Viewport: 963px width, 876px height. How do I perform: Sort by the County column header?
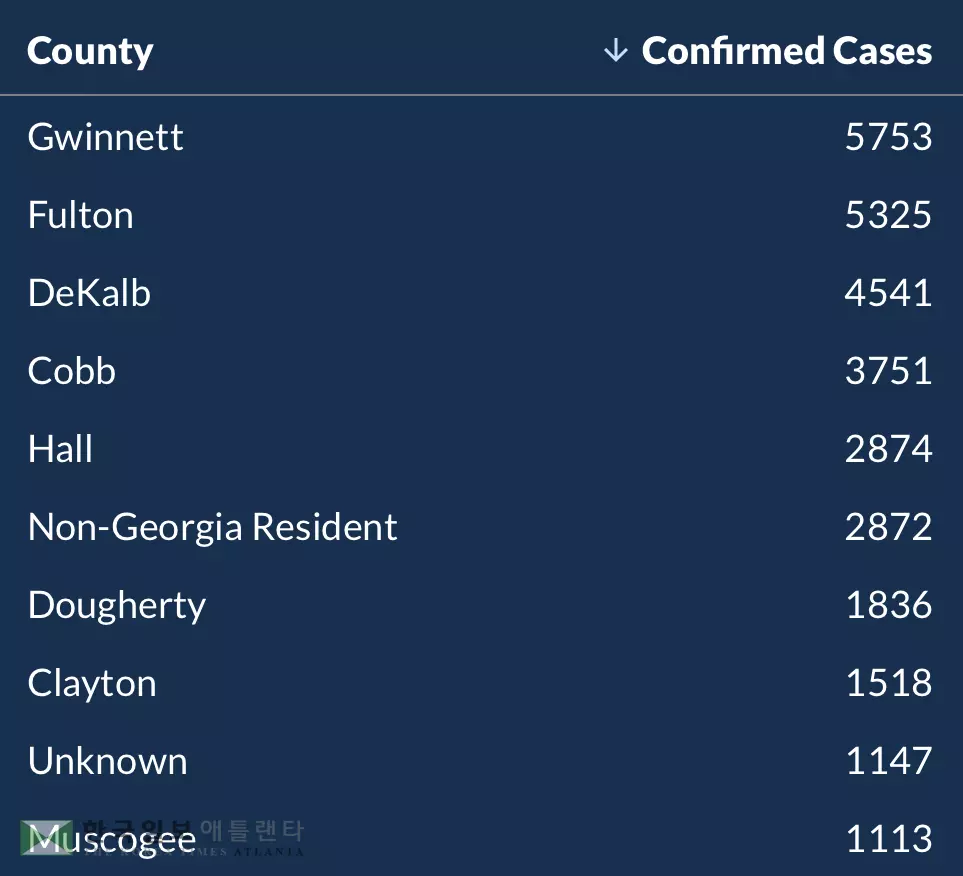[90, 51]
